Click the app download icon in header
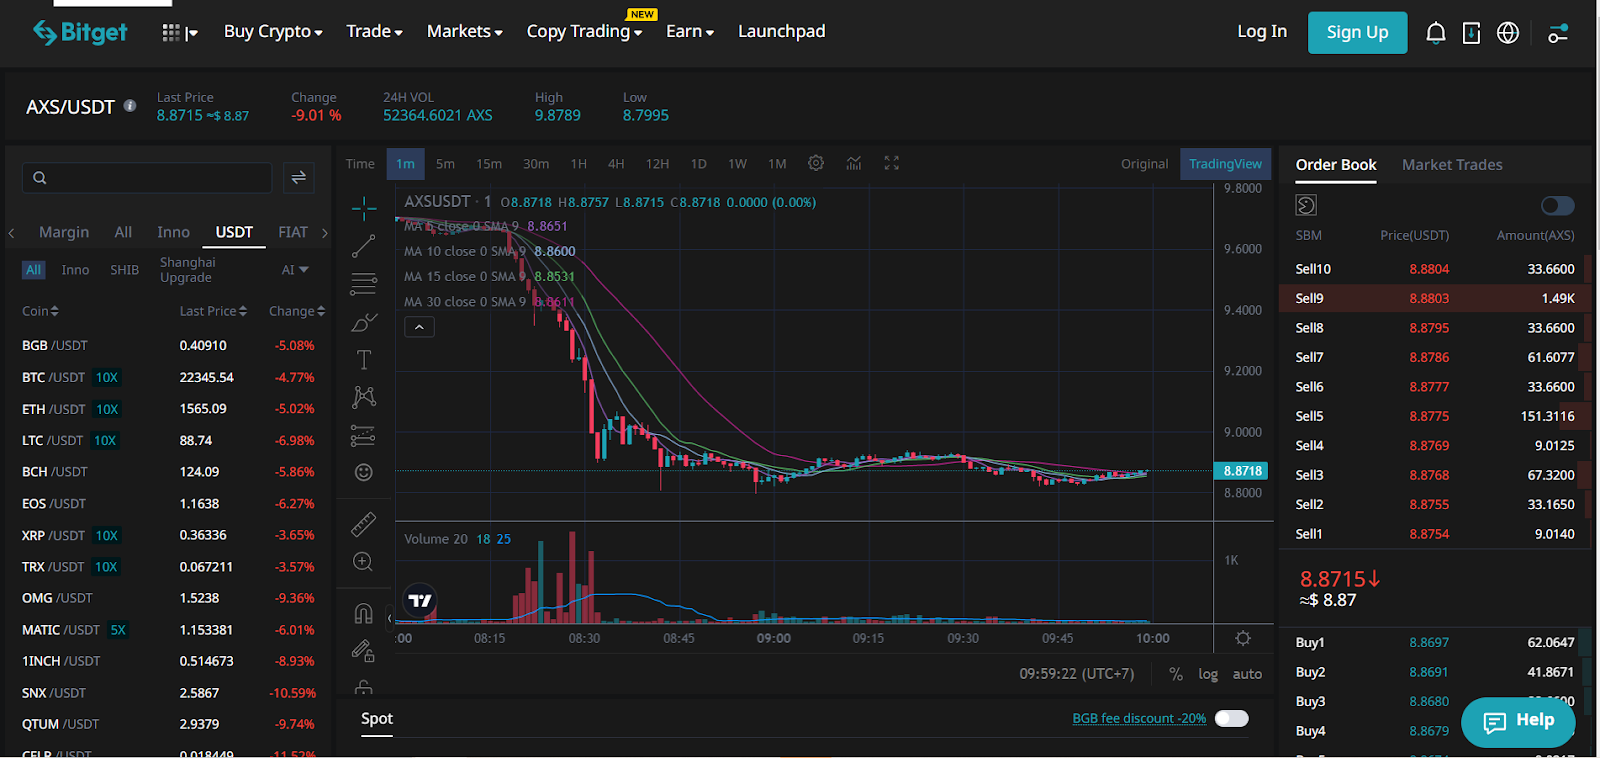1600x758 pixels. [x=1471, y=33]
